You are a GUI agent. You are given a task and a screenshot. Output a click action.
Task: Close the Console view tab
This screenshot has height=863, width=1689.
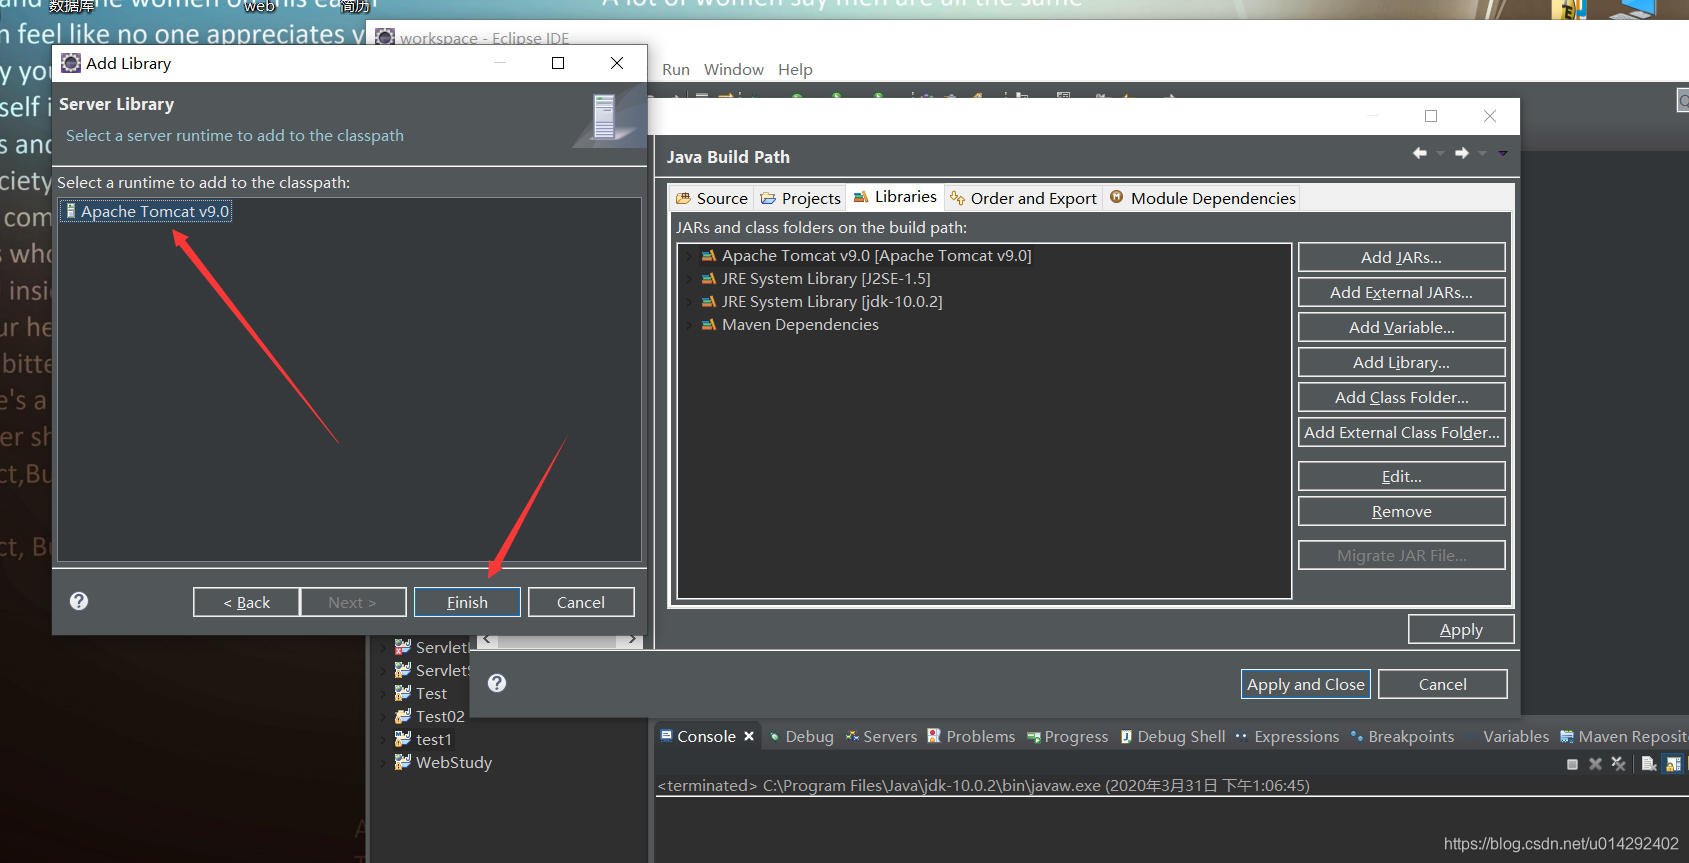(x=749, y=736)
